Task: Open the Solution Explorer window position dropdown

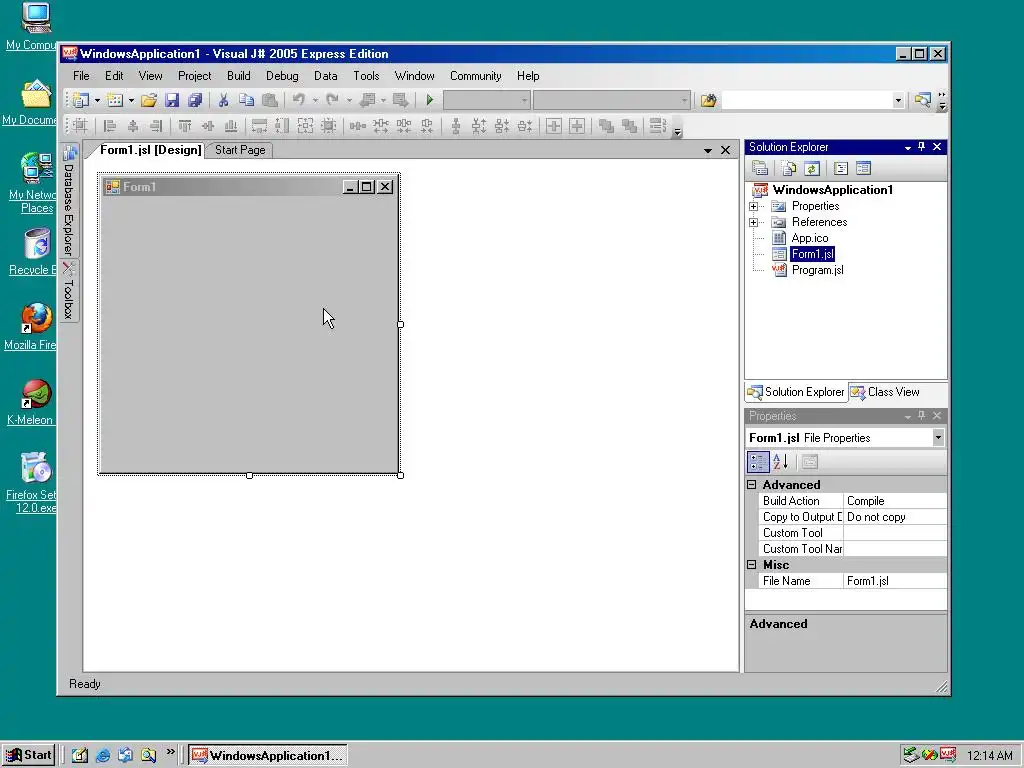Action: (908, 148)
